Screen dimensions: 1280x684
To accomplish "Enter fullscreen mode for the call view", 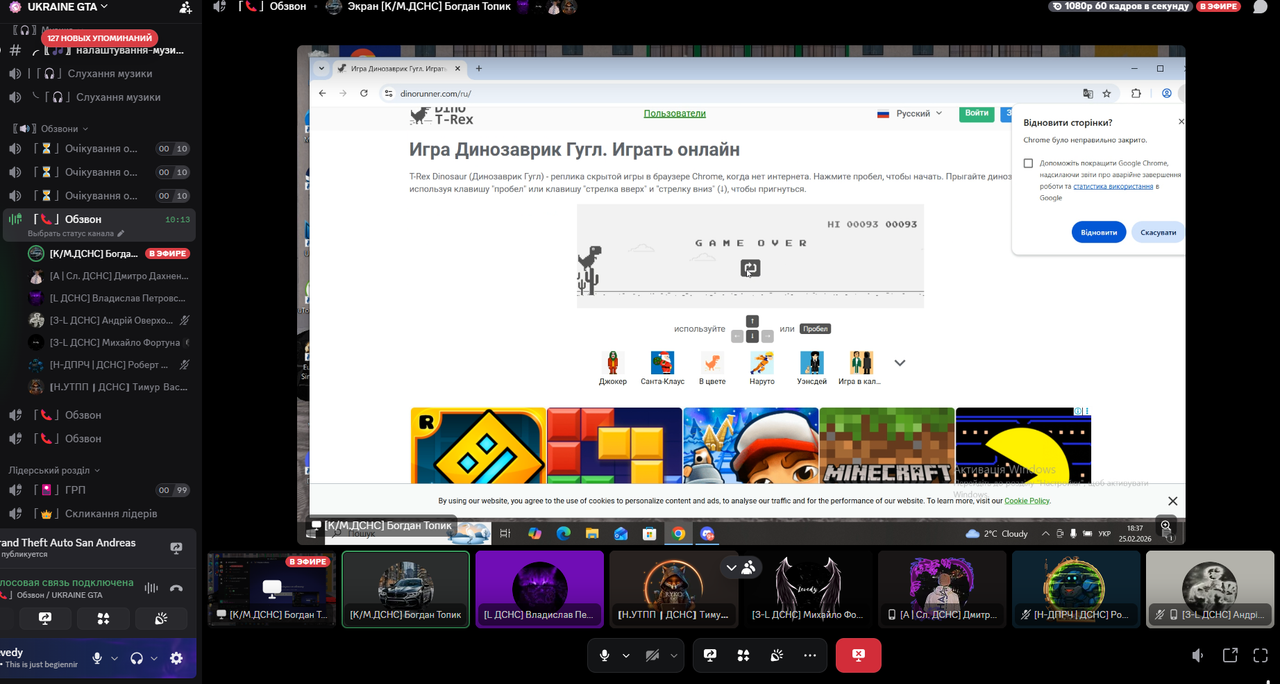I will click(1261, 655).
